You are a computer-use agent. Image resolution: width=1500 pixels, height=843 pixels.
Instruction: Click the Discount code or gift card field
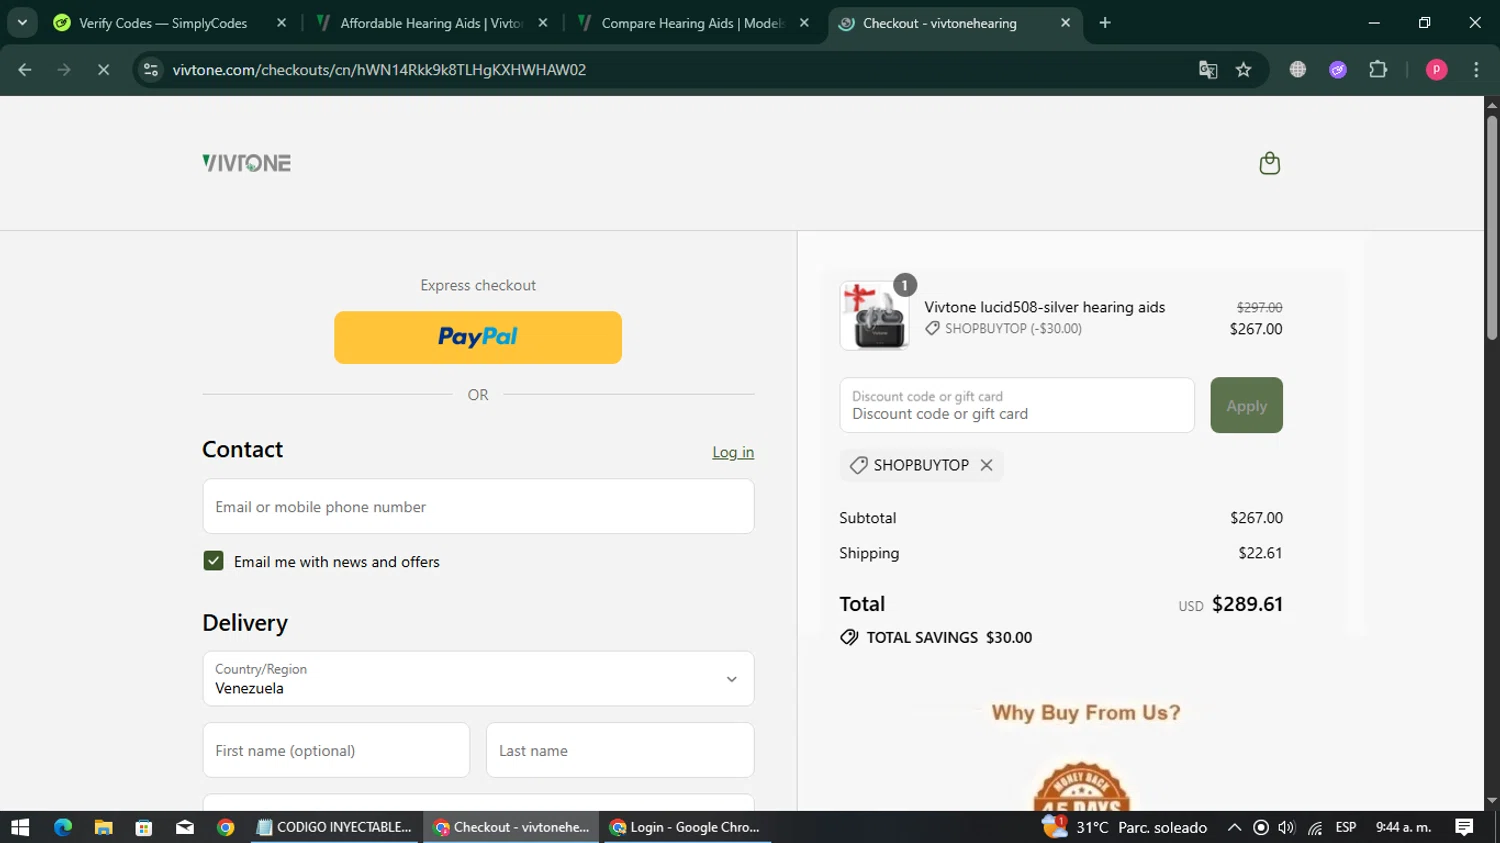[x=1017, y=405]
